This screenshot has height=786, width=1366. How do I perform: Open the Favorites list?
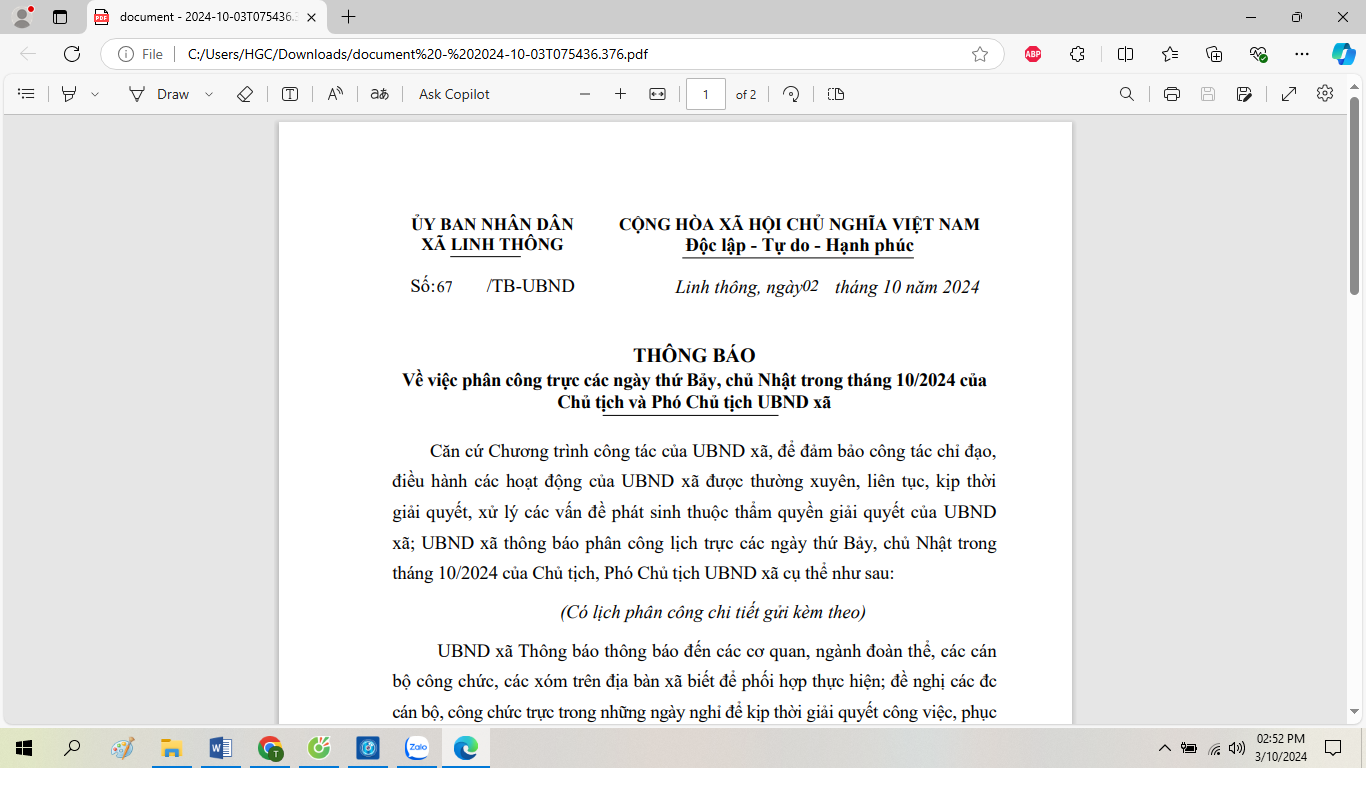1170,54
